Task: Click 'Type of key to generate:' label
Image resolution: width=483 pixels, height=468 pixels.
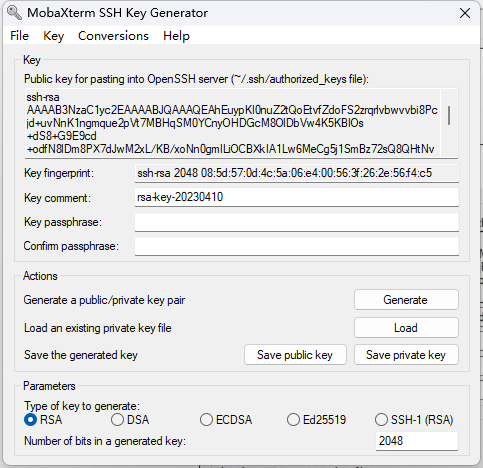Action: click(82, 406)
